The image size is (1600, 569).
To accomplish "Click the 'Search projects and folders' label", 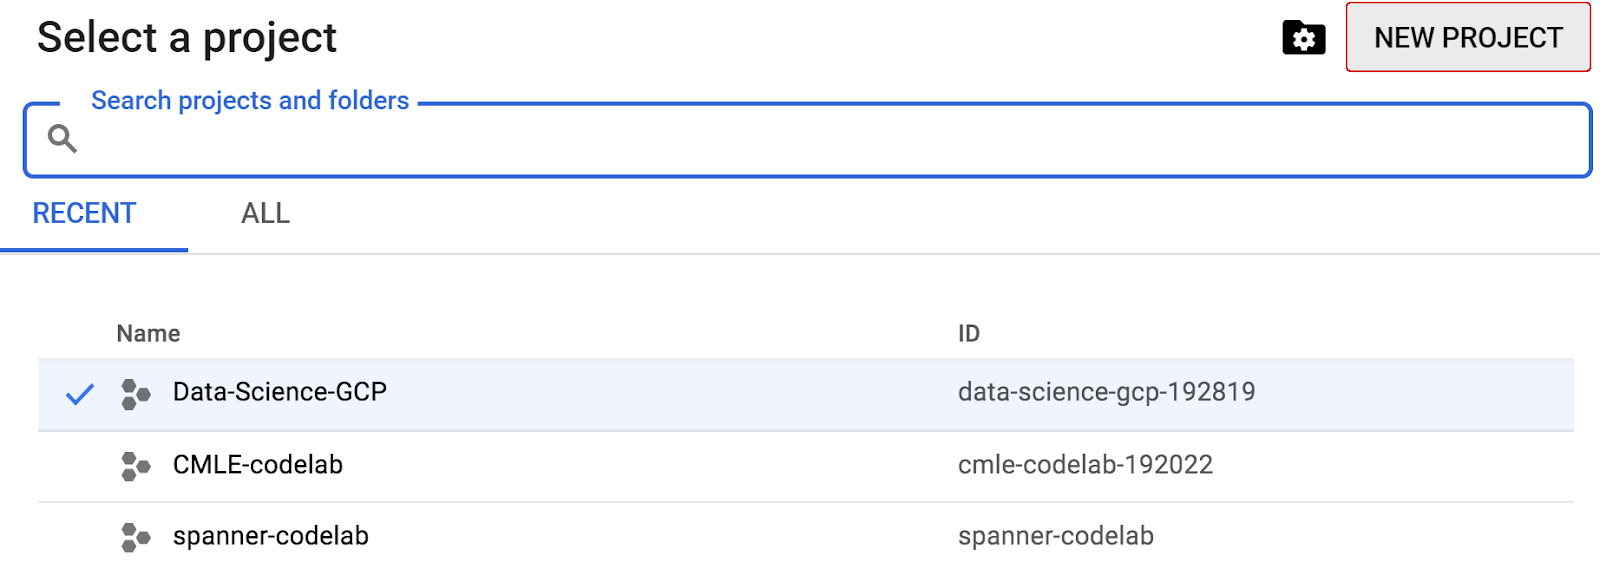I will [x=250, y=101].
